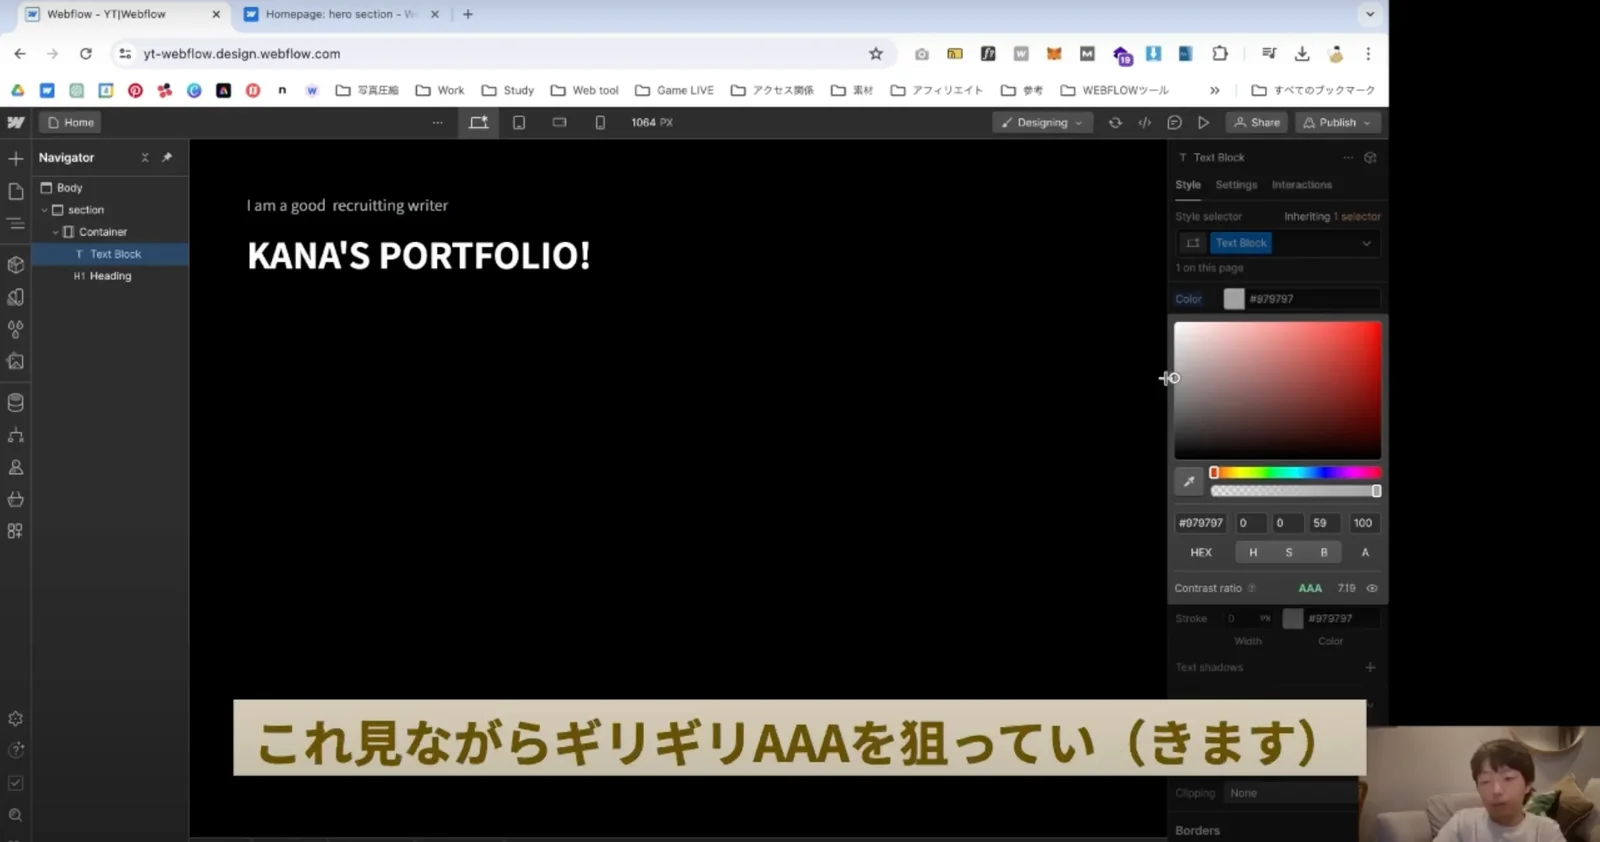The height and width of the screenshot is (842, 1600).
Task: Open the more options ellipsis beside breakpoints
Action: (437, 122)
